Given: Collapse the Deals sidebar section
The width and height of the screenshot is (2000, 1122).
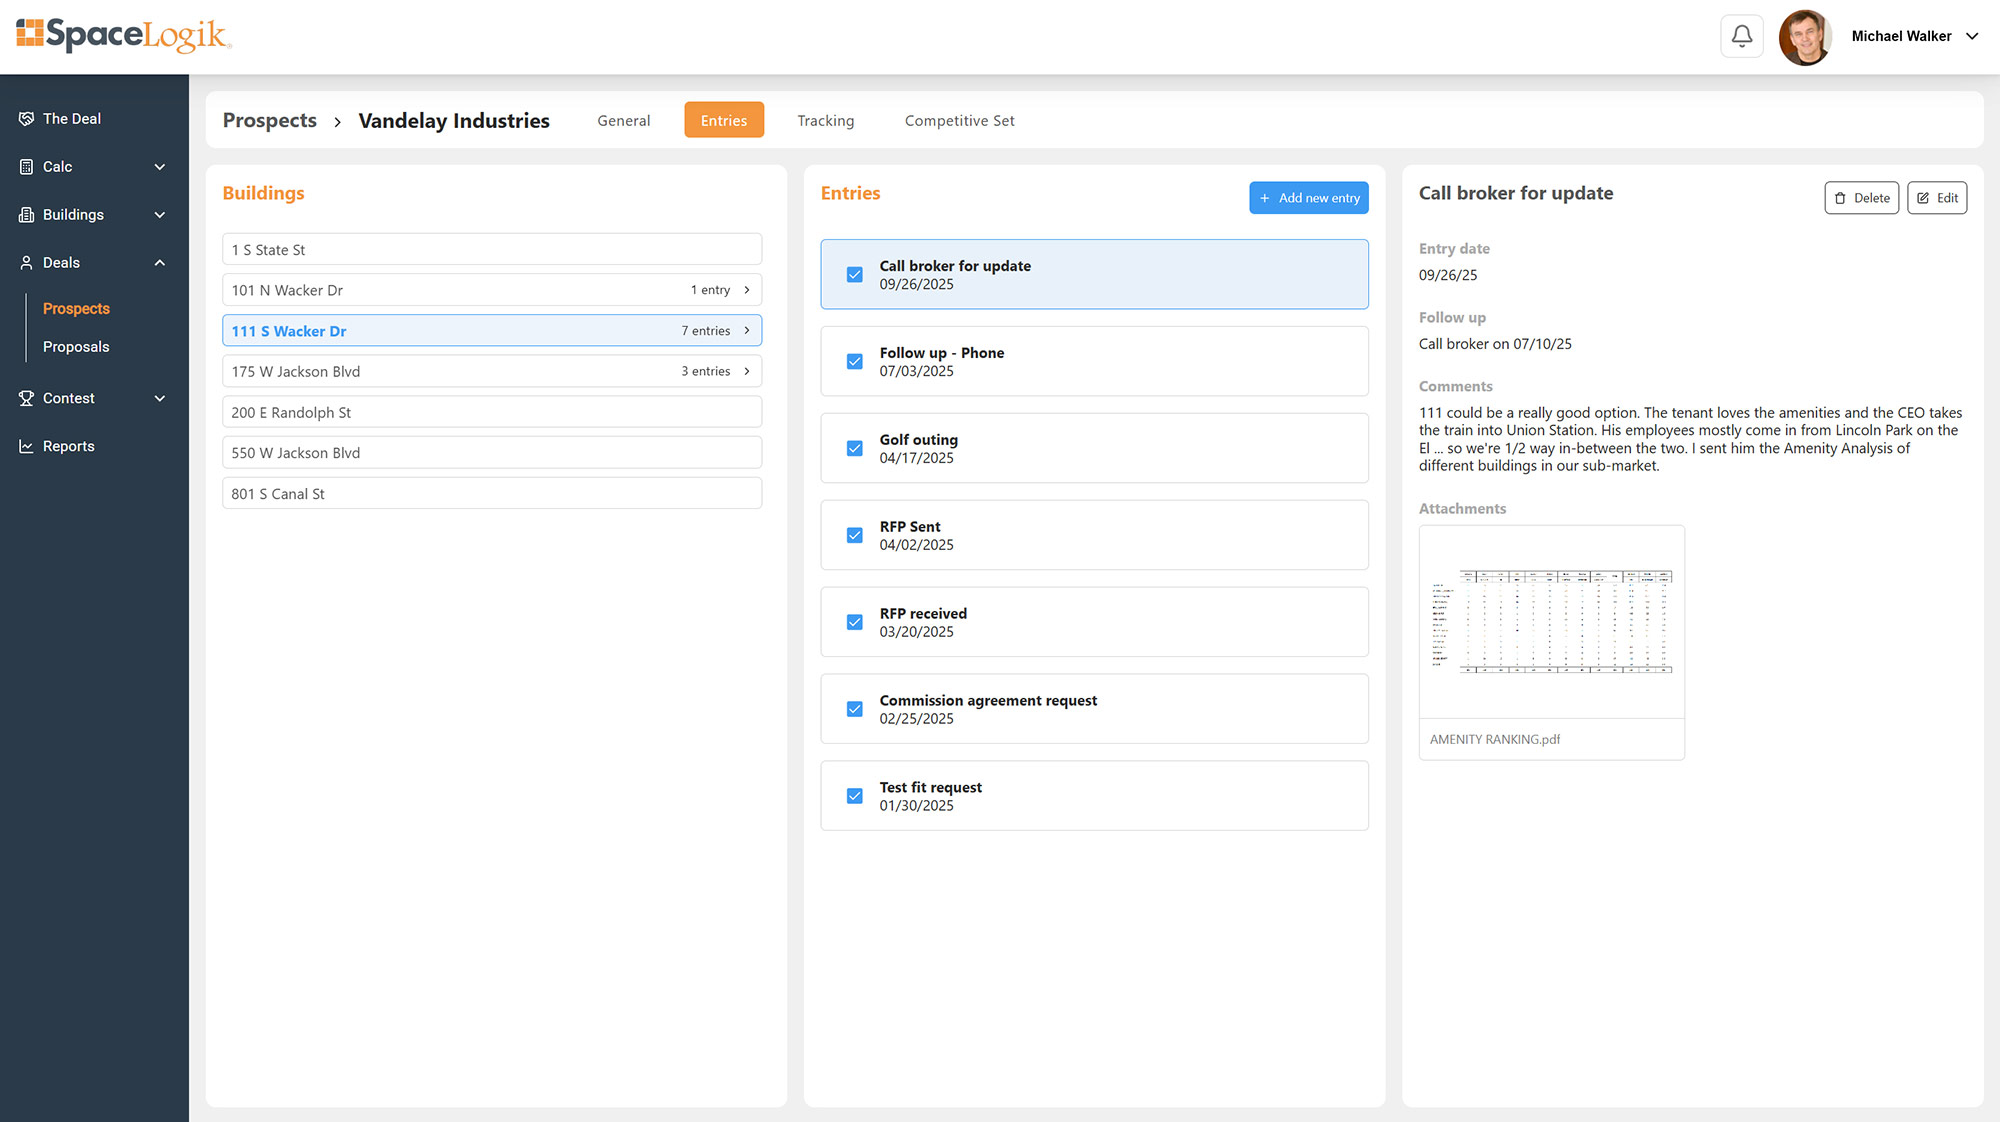Looking at the screenshot, I should point(159,262).
